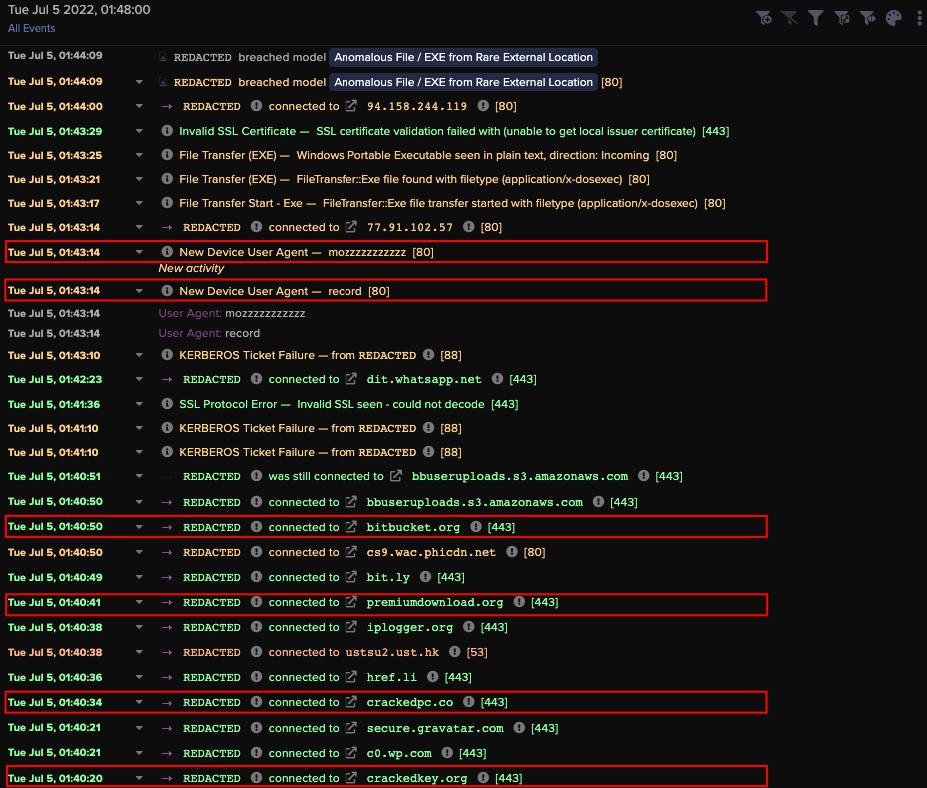Expand the dit.whatsapp.net connection row
Screen dimensions: 927x788
click(139, 379)
